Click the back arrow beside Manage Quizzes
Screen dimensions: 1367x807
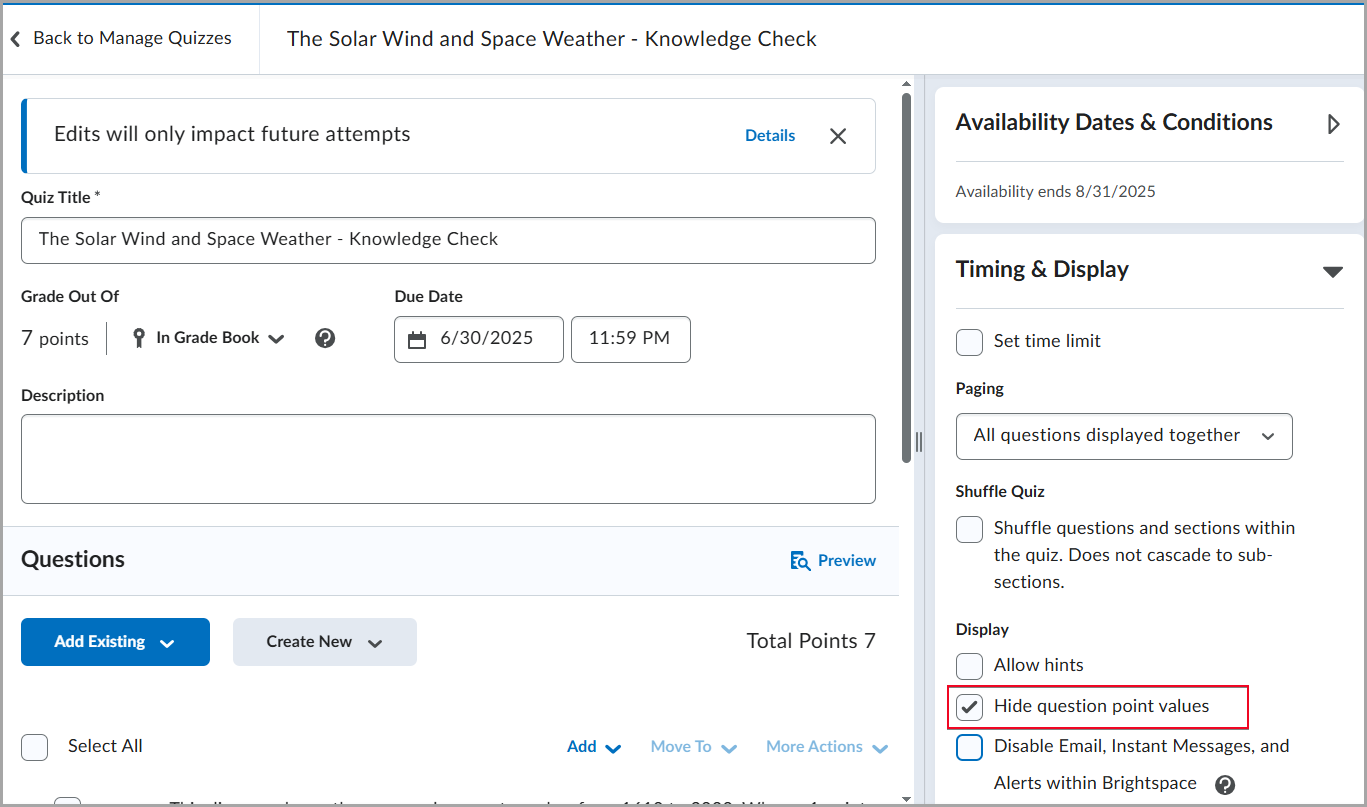pyautogui.click(x=15, y=37)
